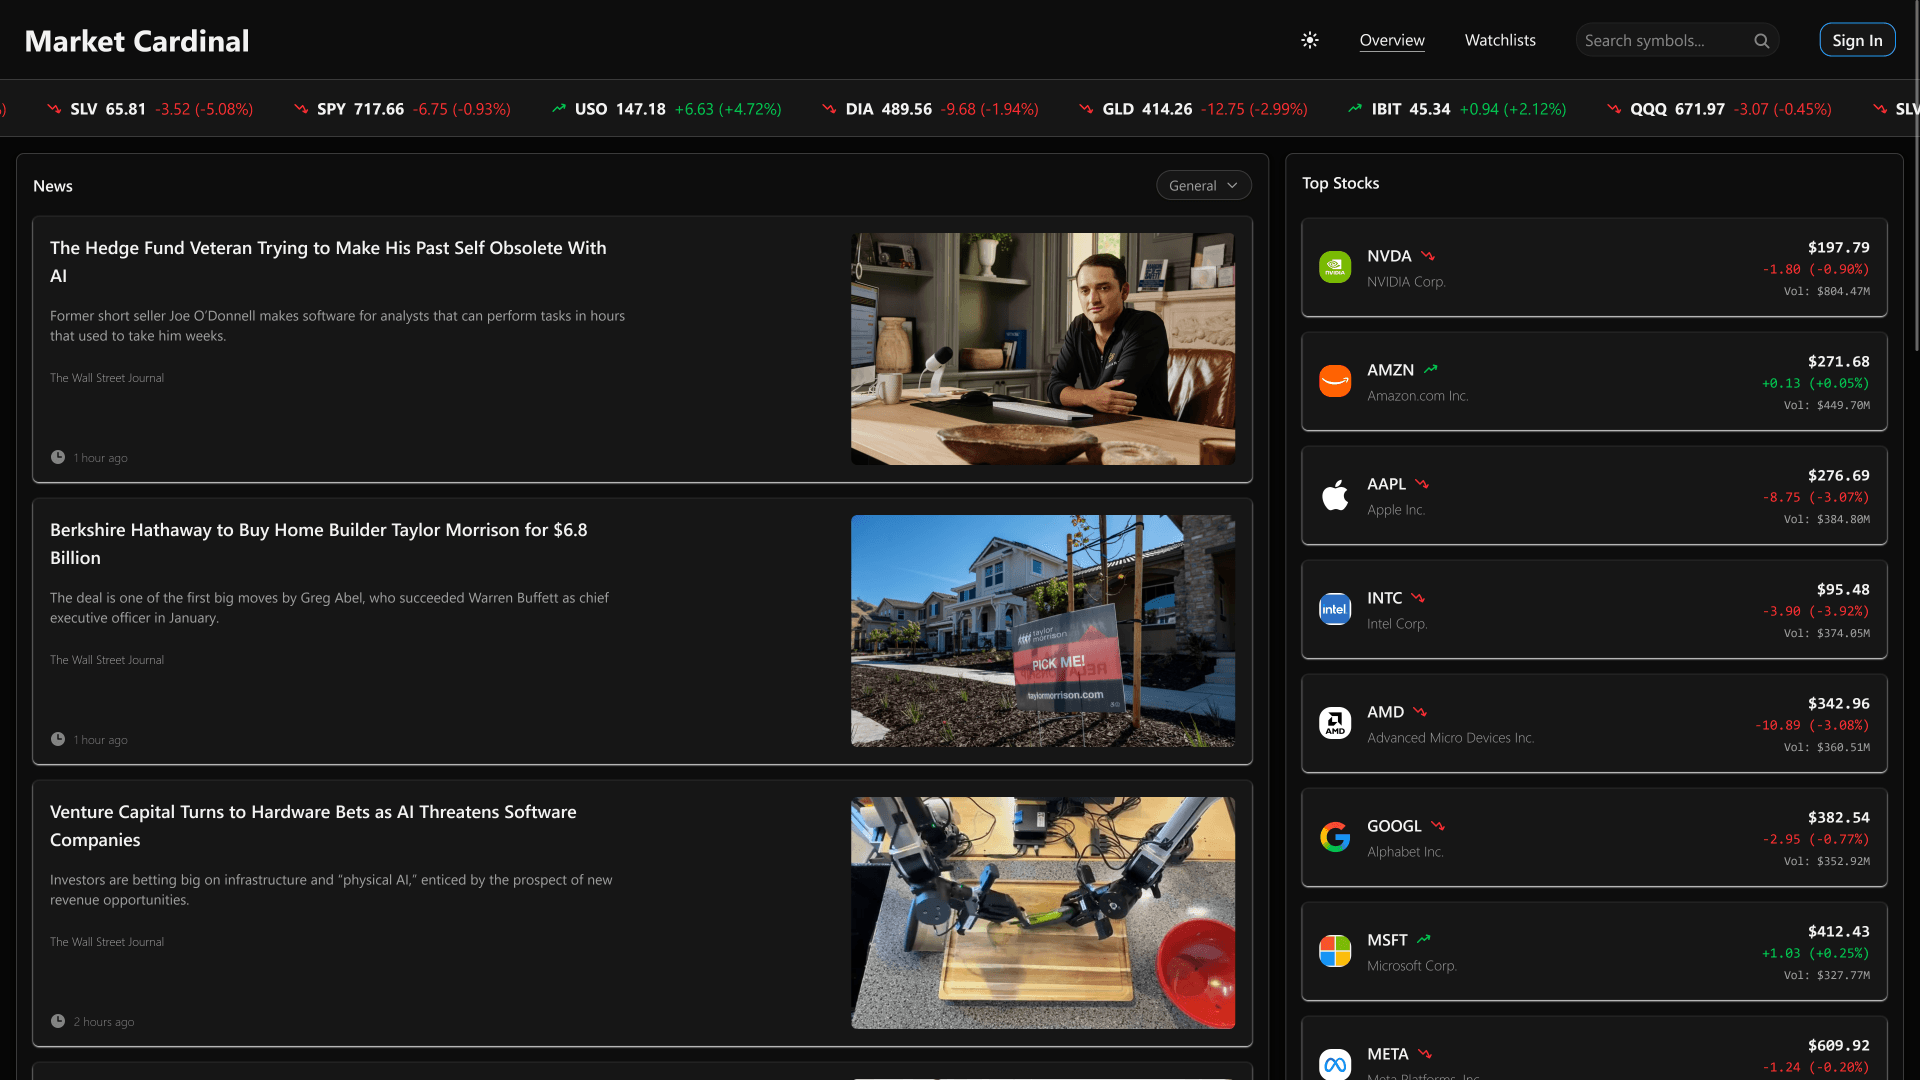Click the MSFT uptrend arrow icon

[1424, 940]
